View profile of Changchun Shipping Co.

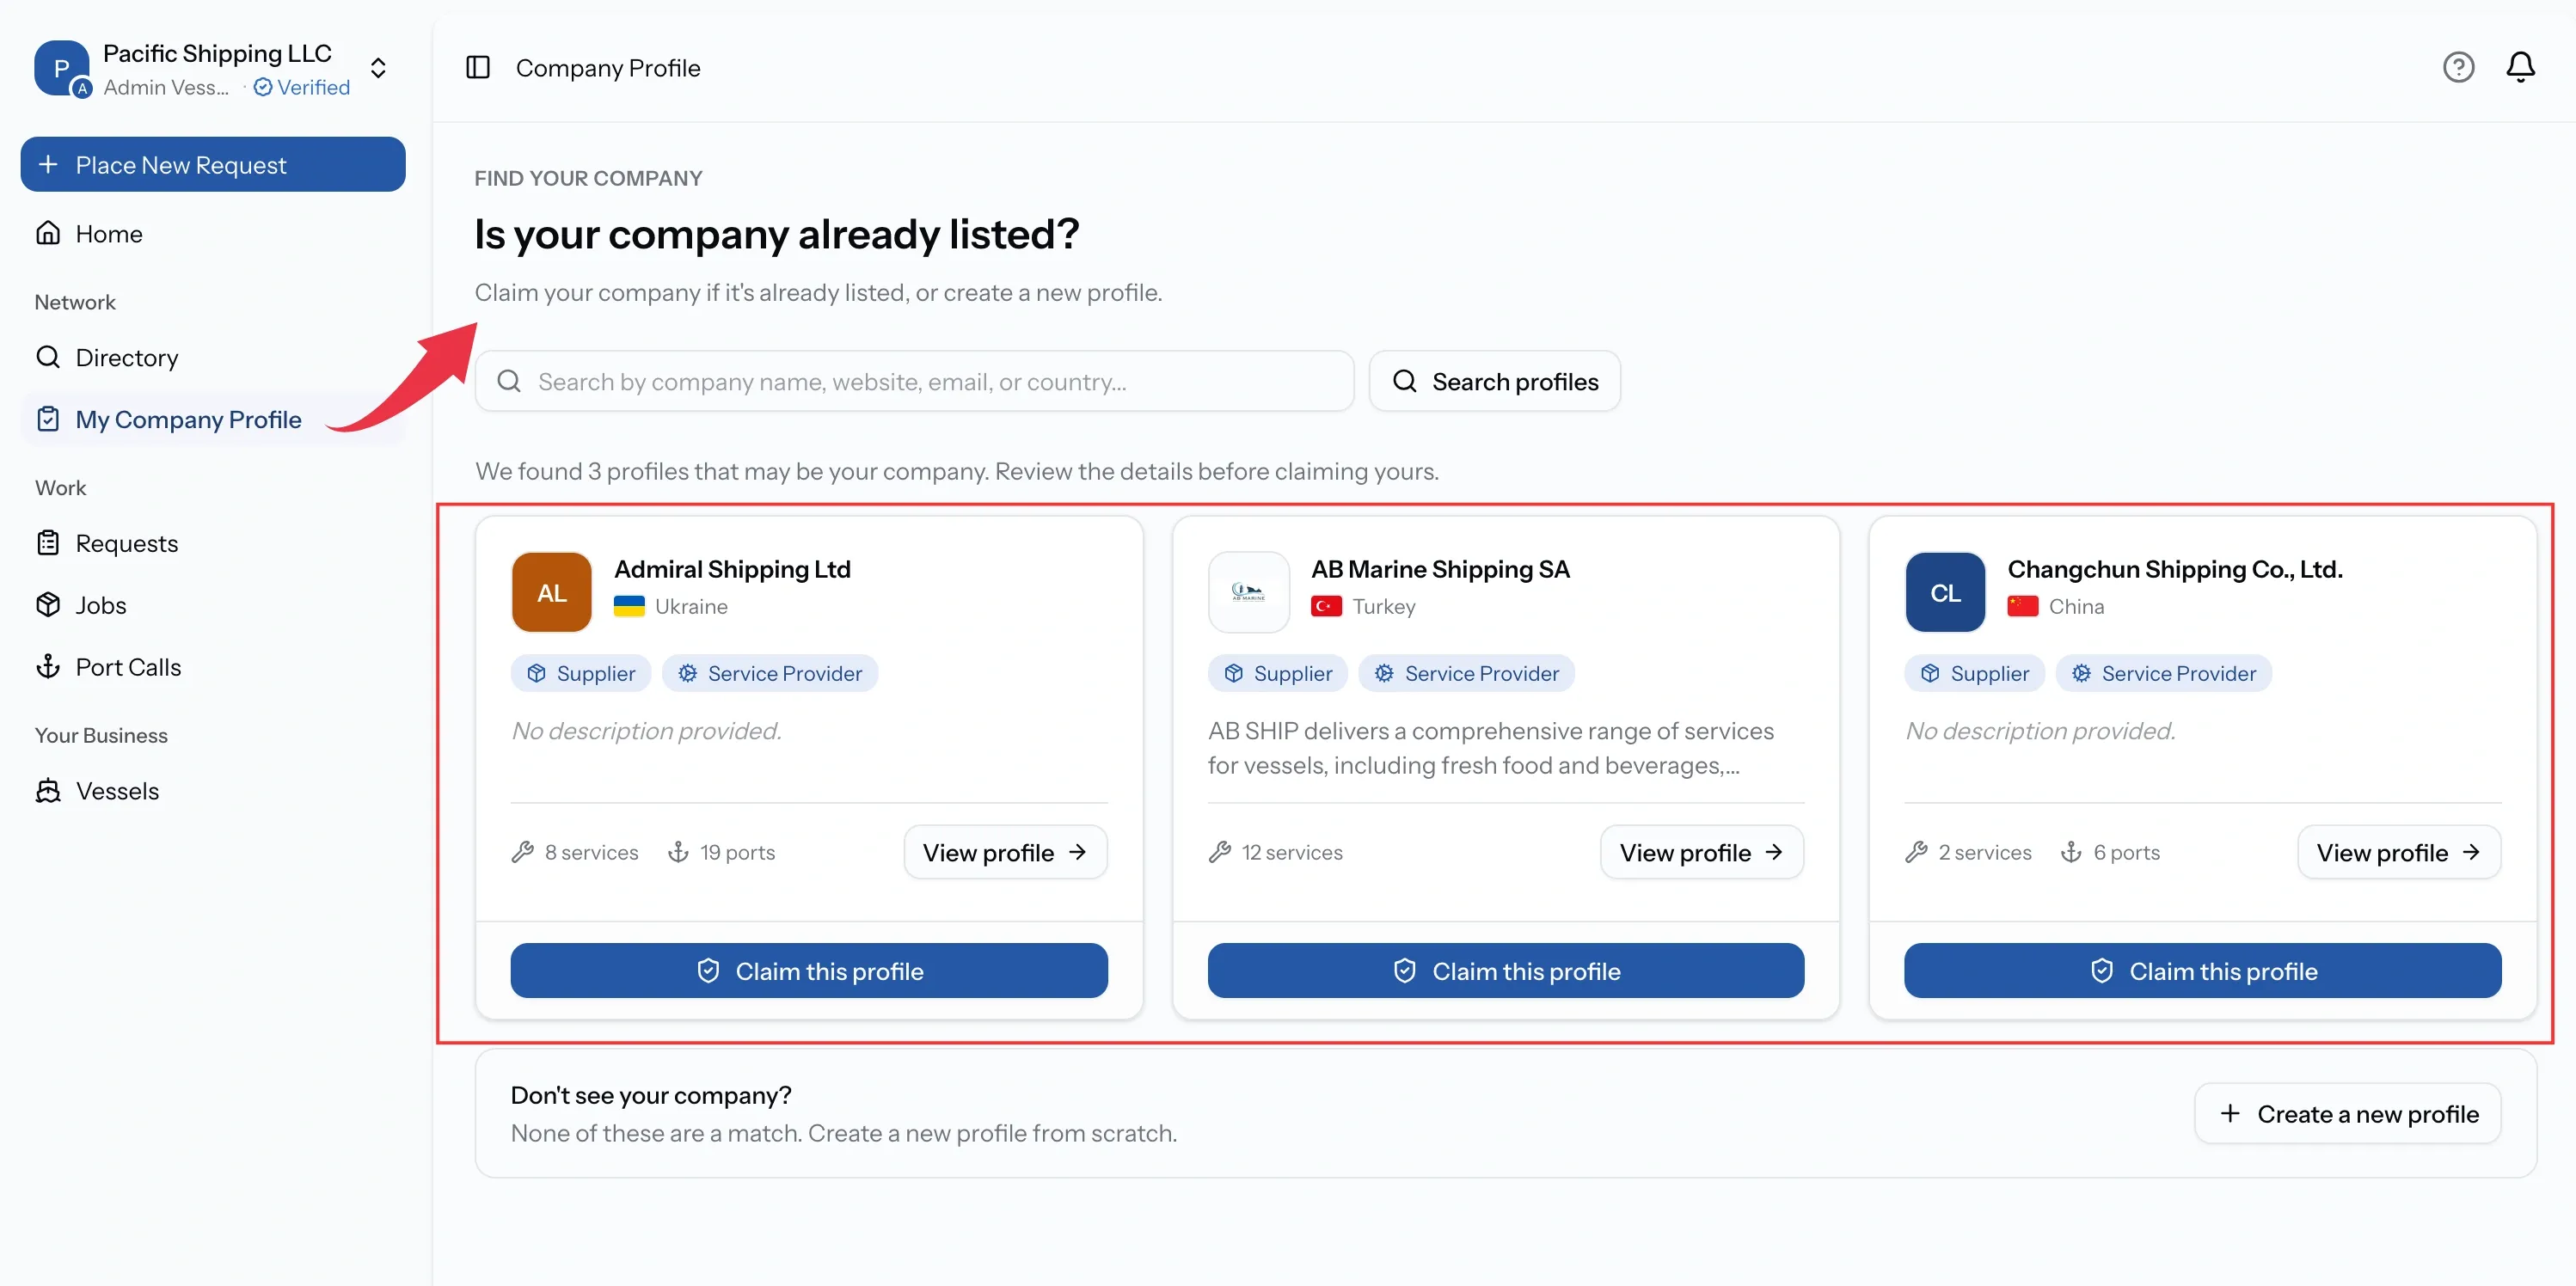pyautogui.click(x=2399, y=852)
